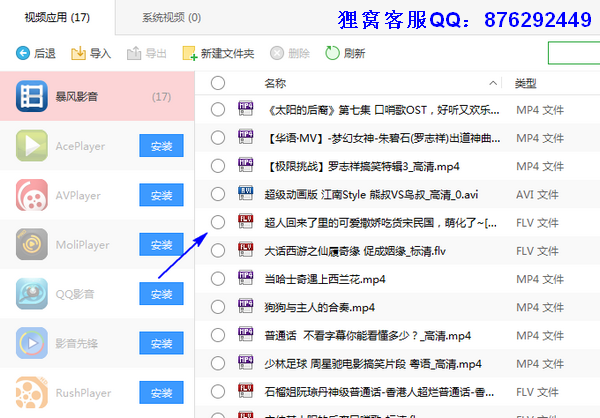Image resolution: width=600 pixels, height=418 pixels.
Task: Open the 视频应用 (17) tab
Action: 57,17
